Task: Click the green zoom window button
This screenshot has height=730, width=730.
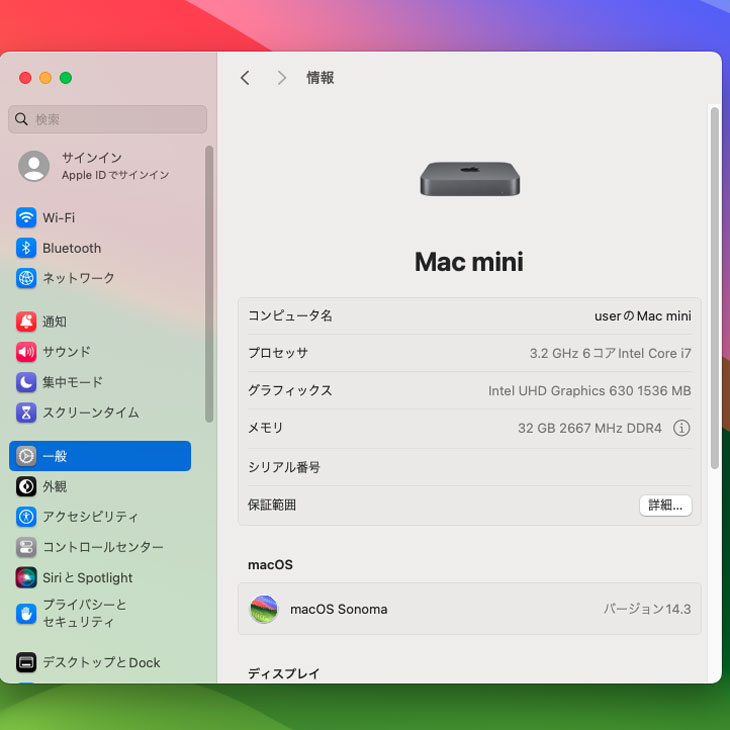Action: 66,78
